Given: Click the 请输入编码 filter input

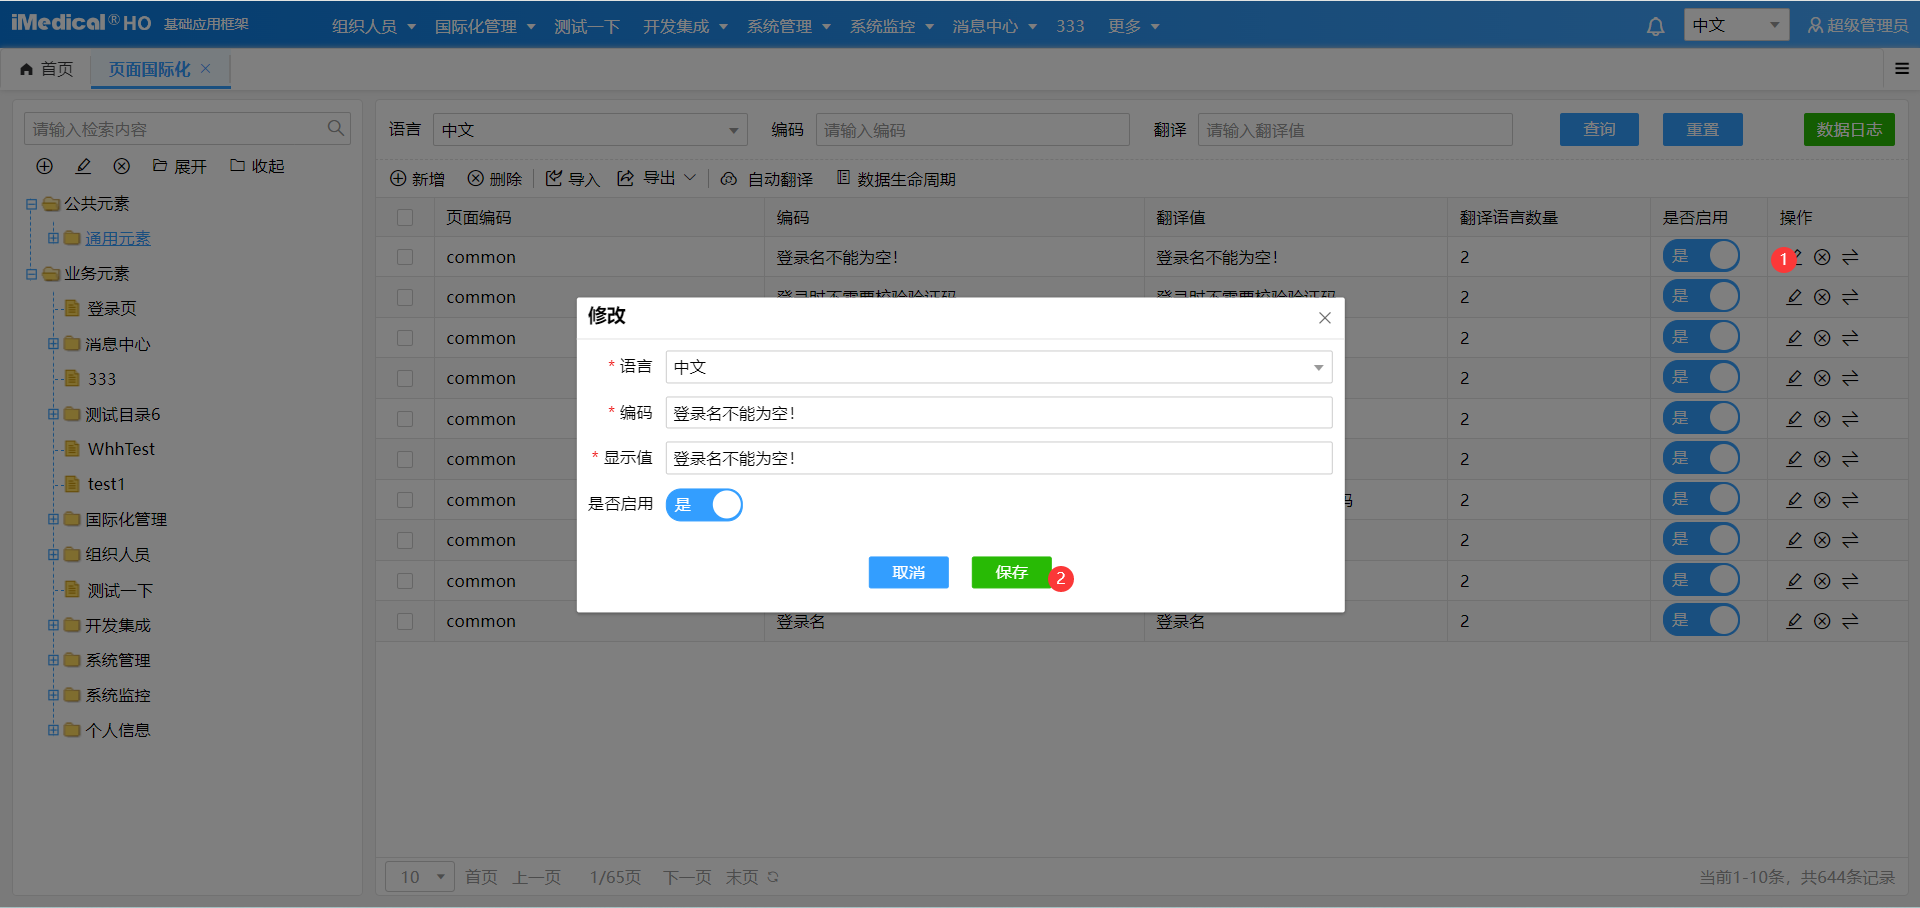Looking at the screenshot, I should (973, 130).
